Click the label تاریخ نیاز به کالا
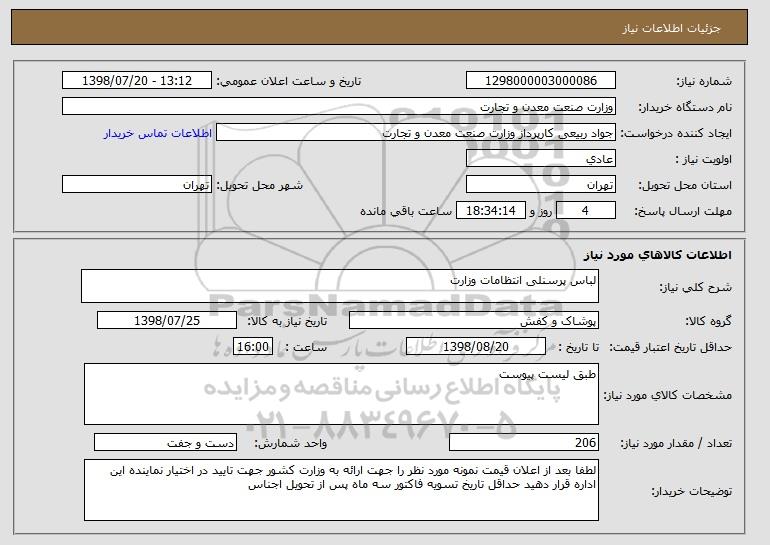 287,321
